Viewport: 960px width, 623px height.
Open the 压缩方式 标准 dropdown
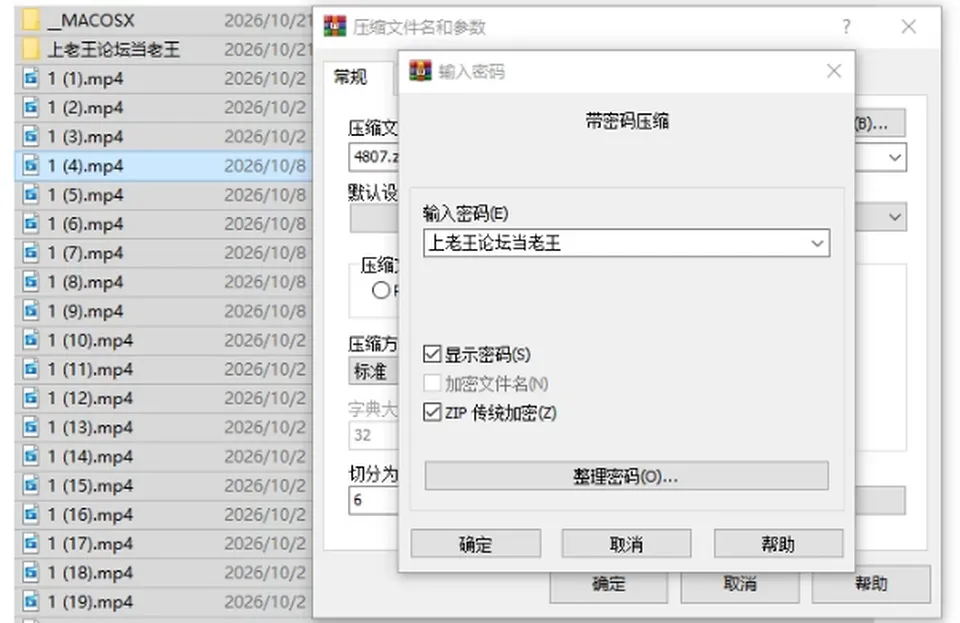[x=373, y=371]
